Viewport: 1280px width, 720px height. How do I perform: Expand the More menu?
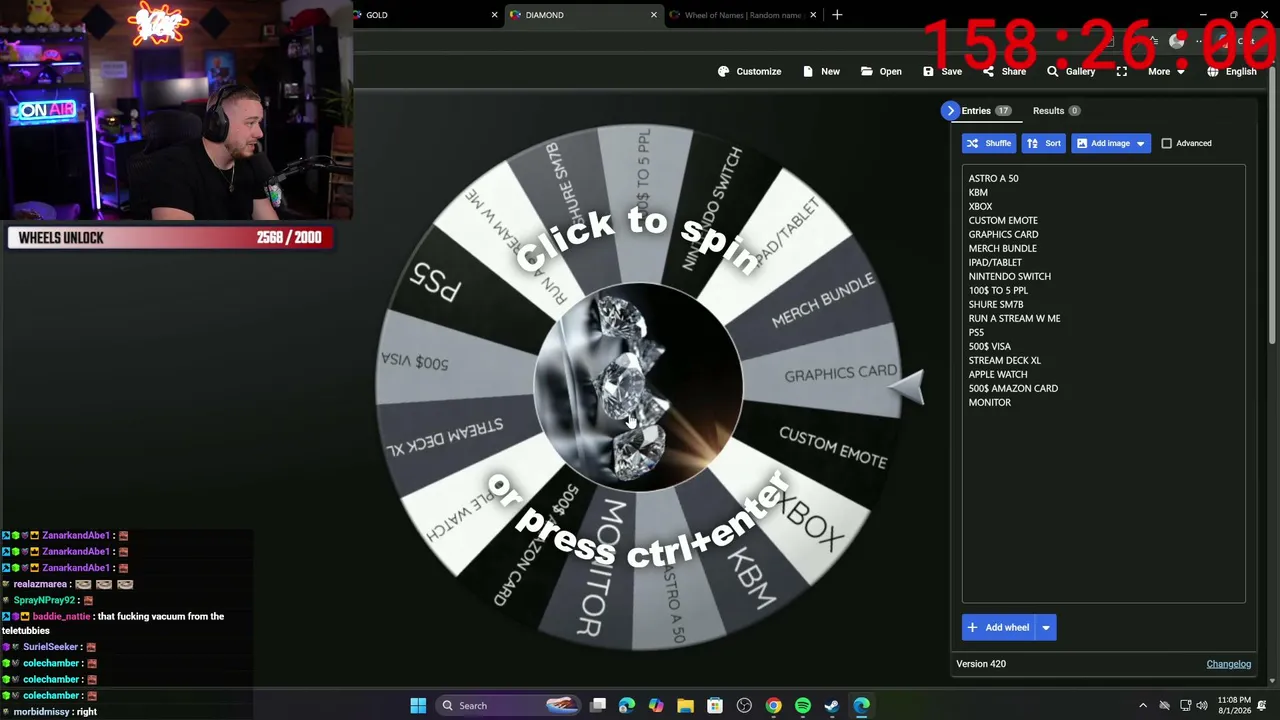click(x=1166, y=71)
